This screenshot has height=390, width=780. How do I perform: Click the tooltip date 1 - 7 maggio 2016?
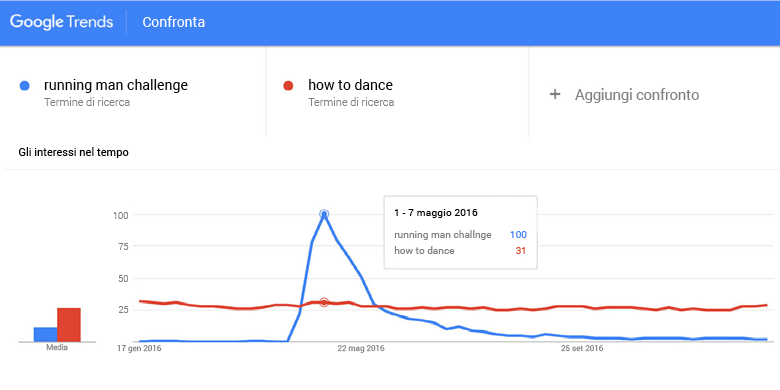coord(436,213)
